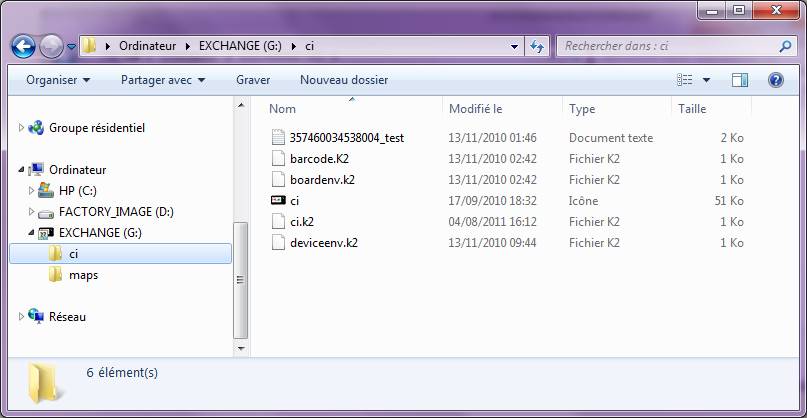This screenshot has height=418, width=807.
Task: Expand the HP (C:) drive node
Action: click(31, 190)
